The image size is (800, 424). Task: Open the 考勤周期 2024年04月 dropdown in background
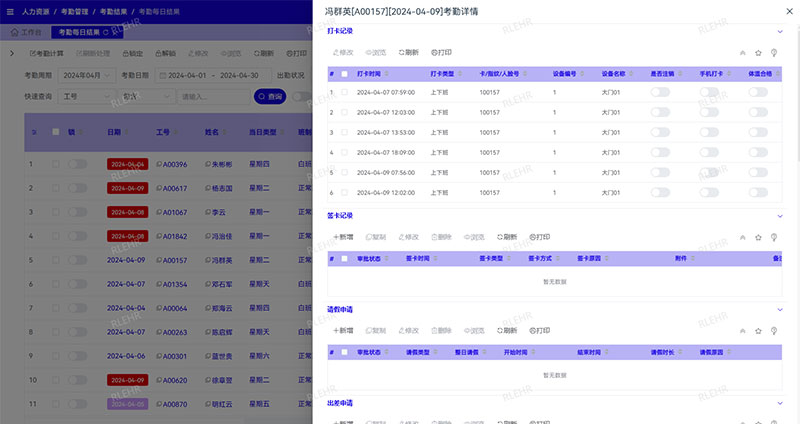86,76
